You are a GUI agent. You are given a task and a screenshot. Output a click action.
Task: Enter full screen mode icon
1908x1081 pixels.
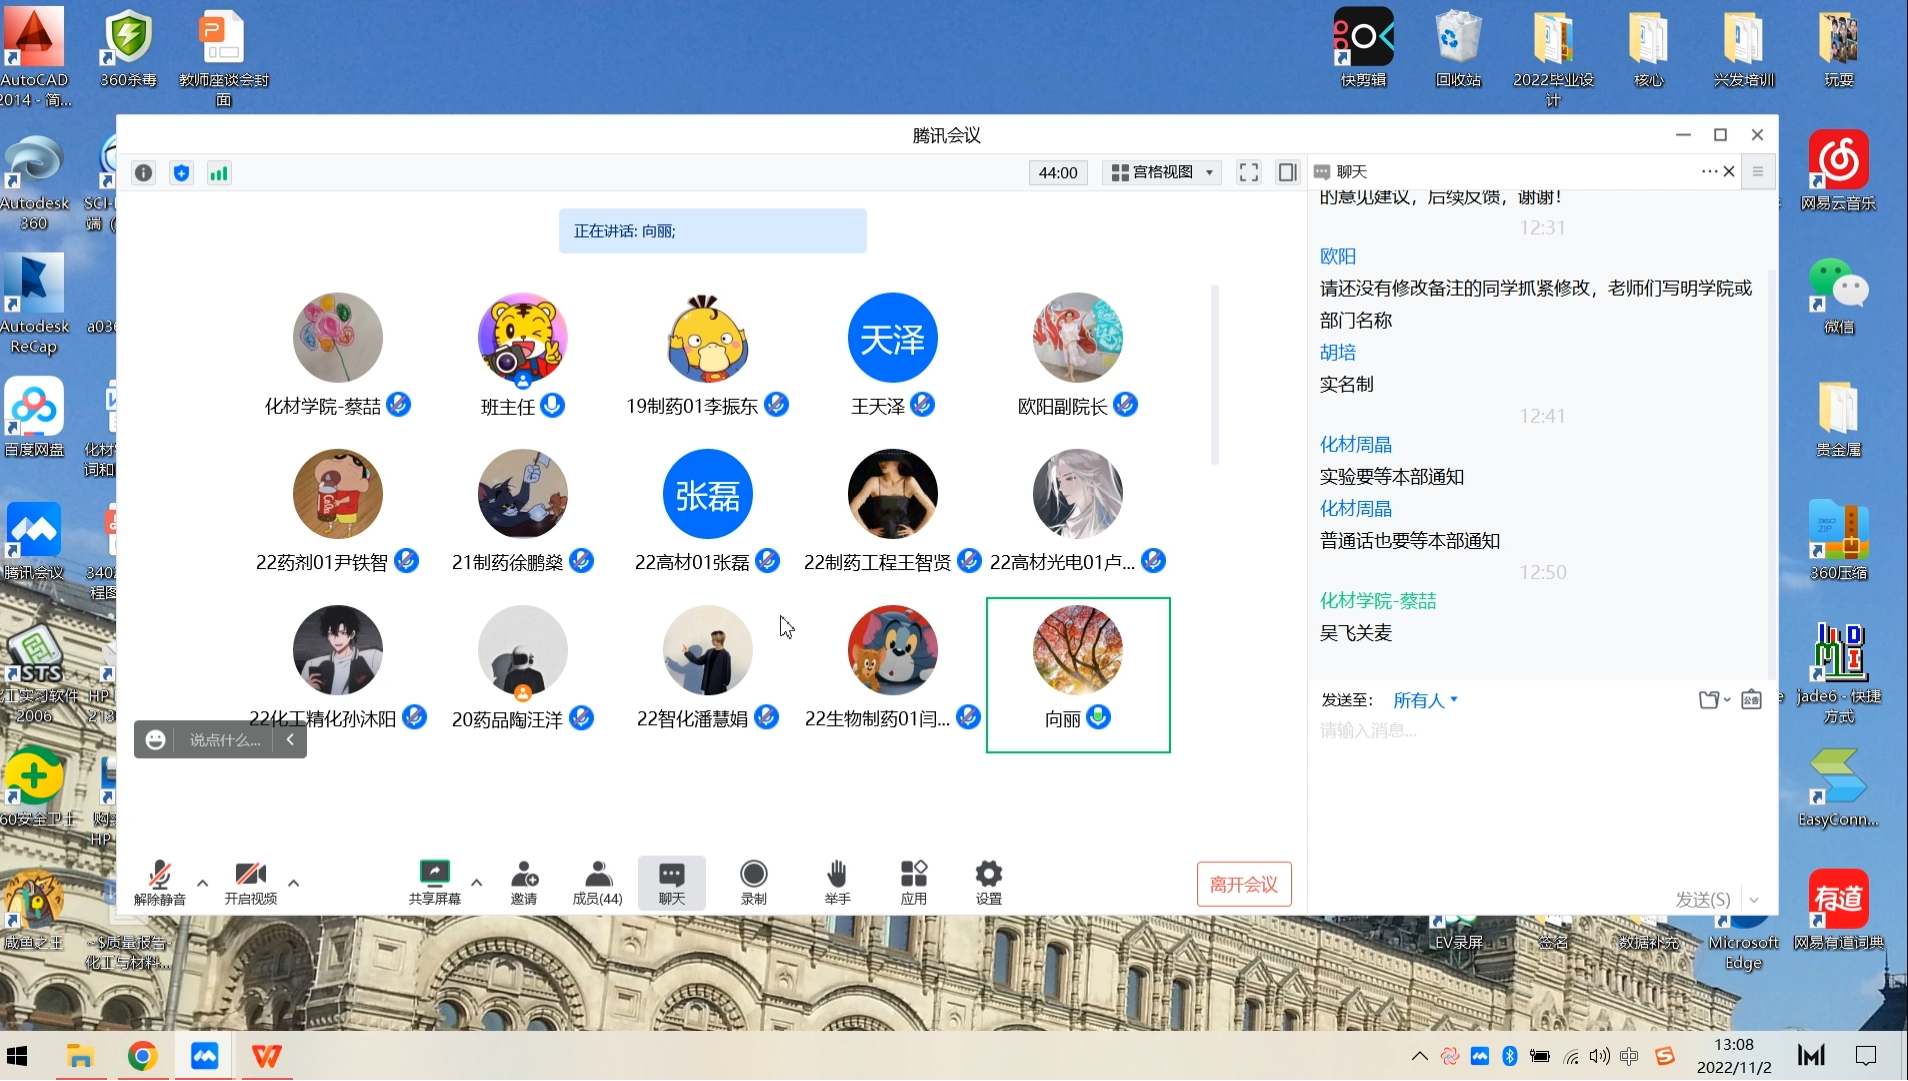pyautogui.click(x=1248, y=173)
